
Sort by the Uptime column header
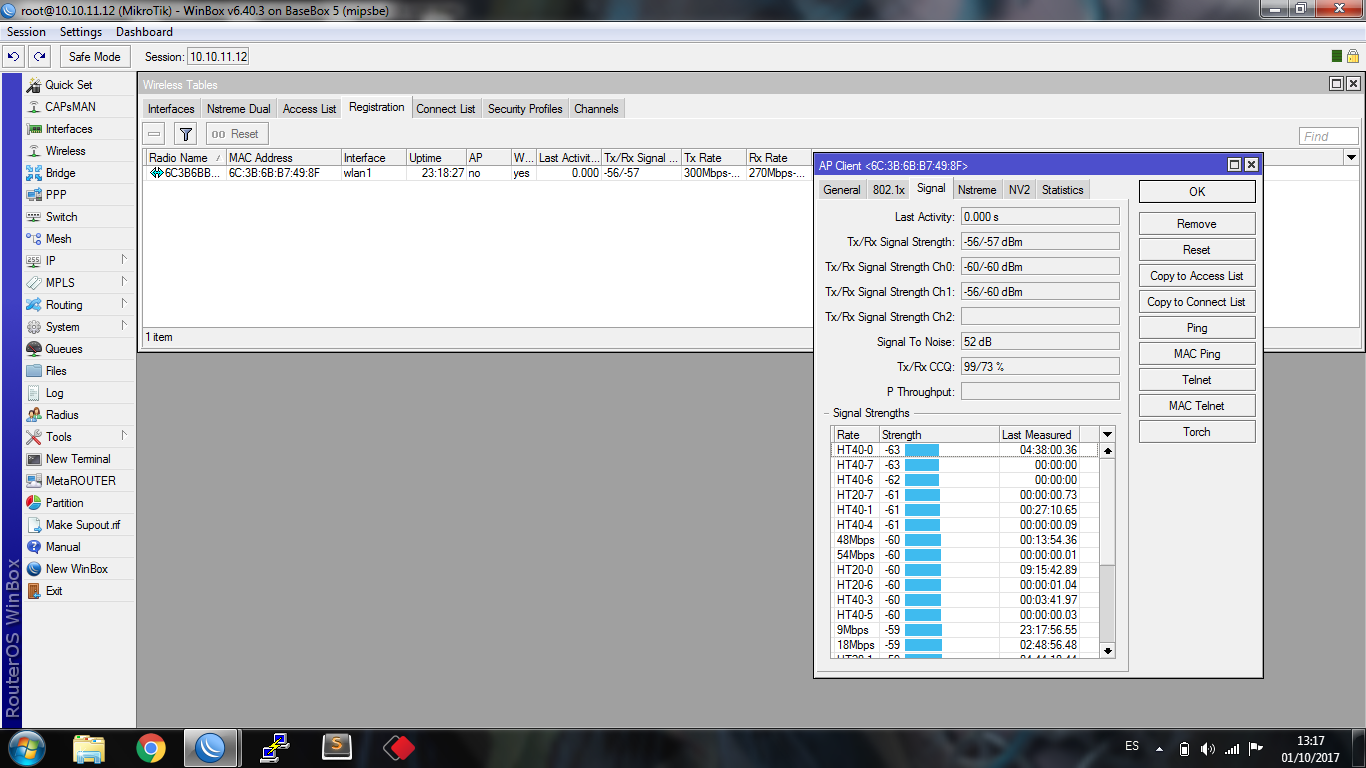(436, 158)
